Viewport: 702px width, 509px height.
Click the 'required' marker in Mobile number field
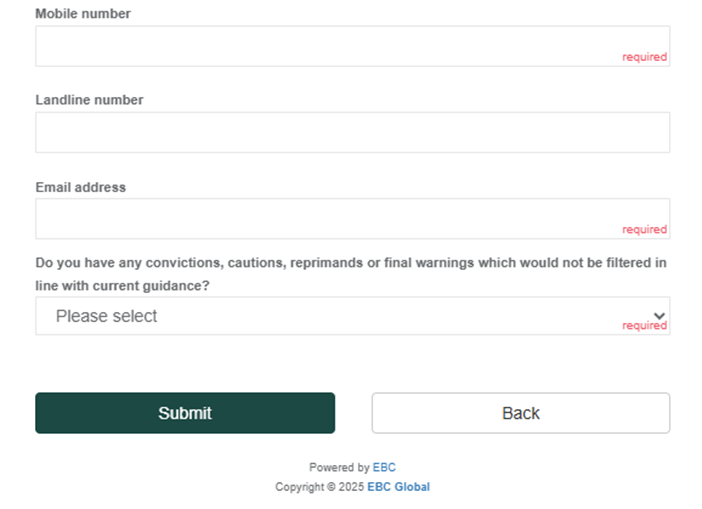click(x=644, y=57)
